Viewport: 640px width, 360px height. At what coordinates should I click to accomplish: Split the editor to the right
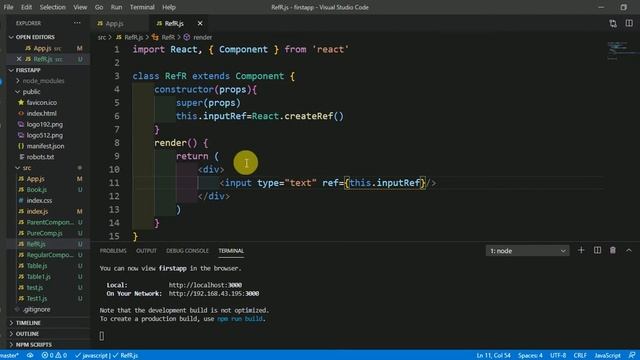pyautogui.click(x=629, y=23)
